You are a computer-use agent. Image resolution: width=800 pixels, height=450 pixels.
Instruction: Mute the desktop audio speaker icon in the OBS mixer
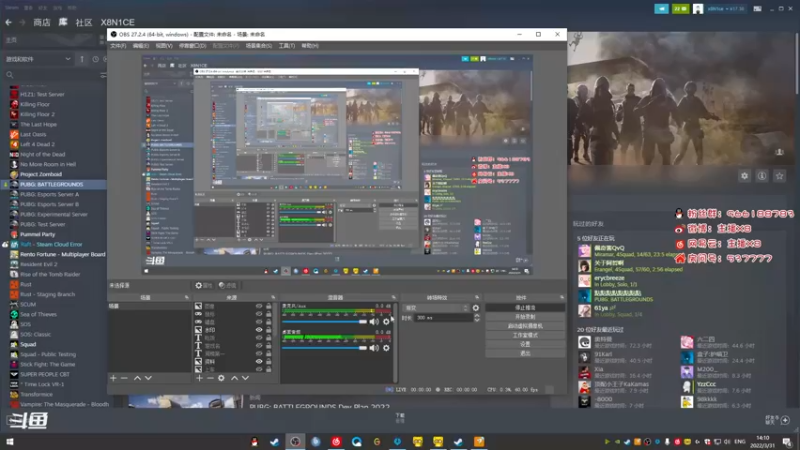pos(374,348)
